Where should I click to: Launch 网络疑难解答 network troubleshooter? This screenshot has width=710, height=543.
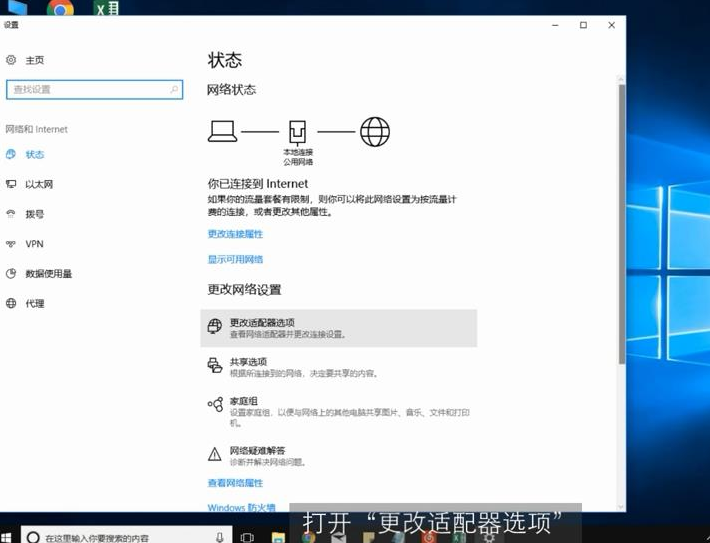coord(339,456)
